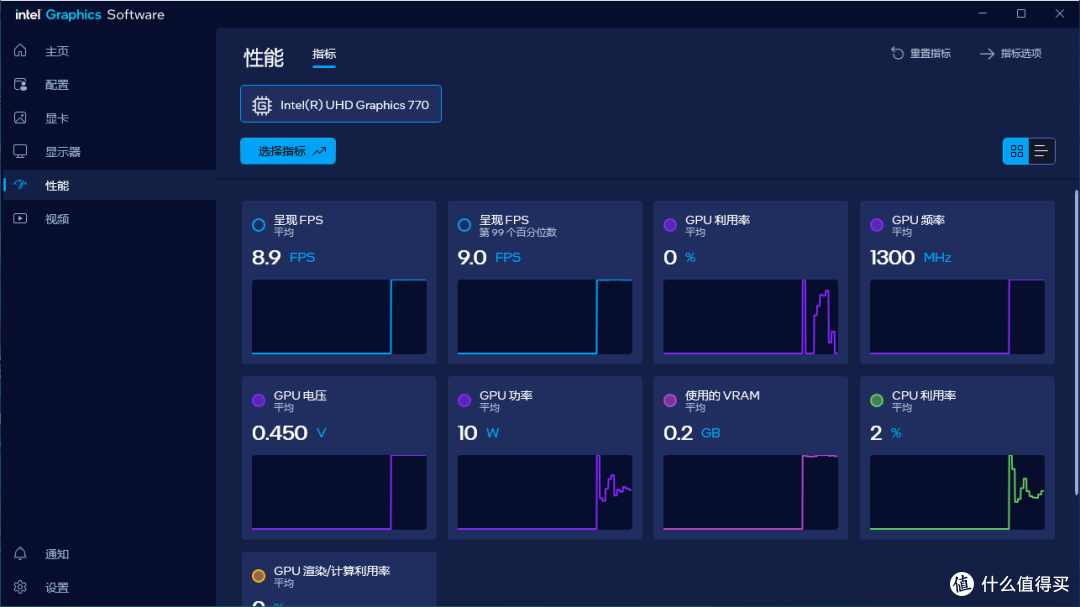Click the 呈现 FPS 平均 graph
Screen dimensions: 1080x607
click(339, 317)
